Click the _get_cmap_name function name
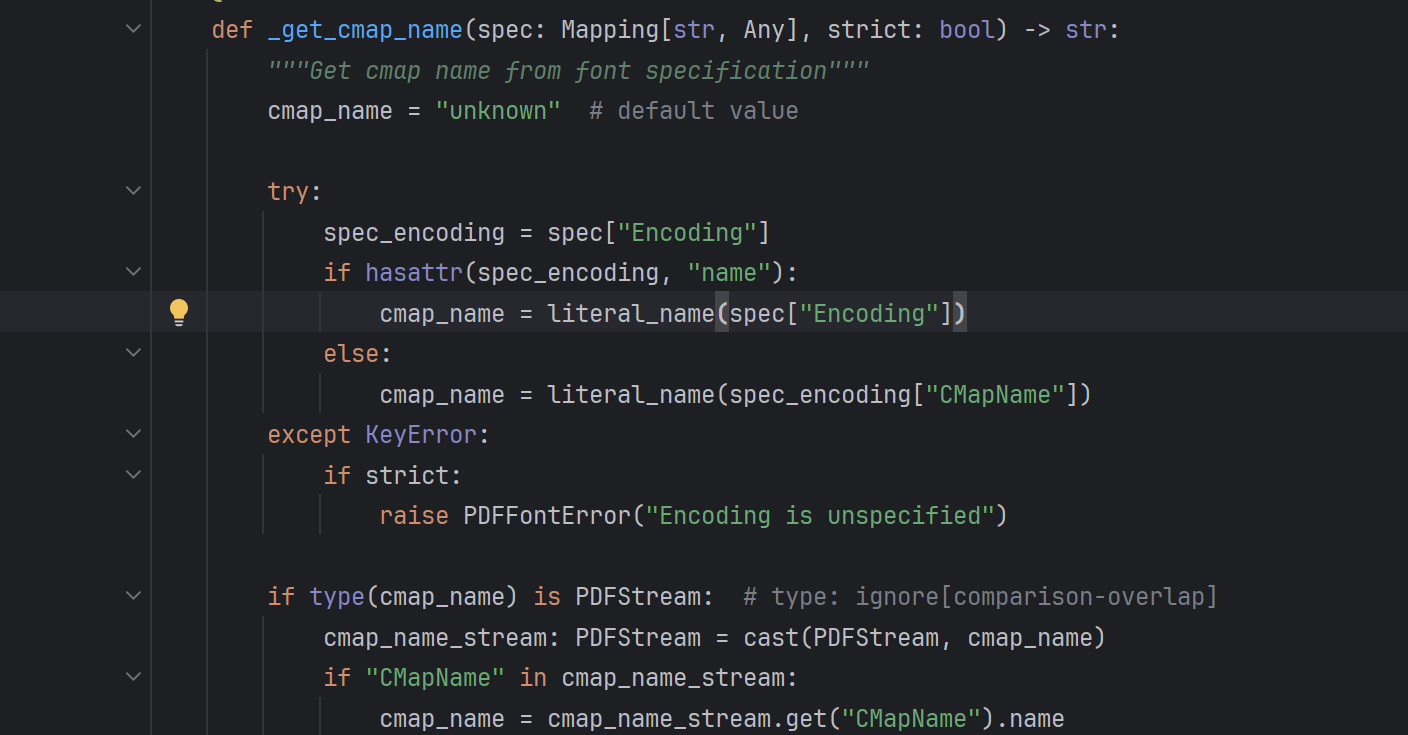Image resolution: width=1408 pixels, height=735 pixels. coord(365,30)
